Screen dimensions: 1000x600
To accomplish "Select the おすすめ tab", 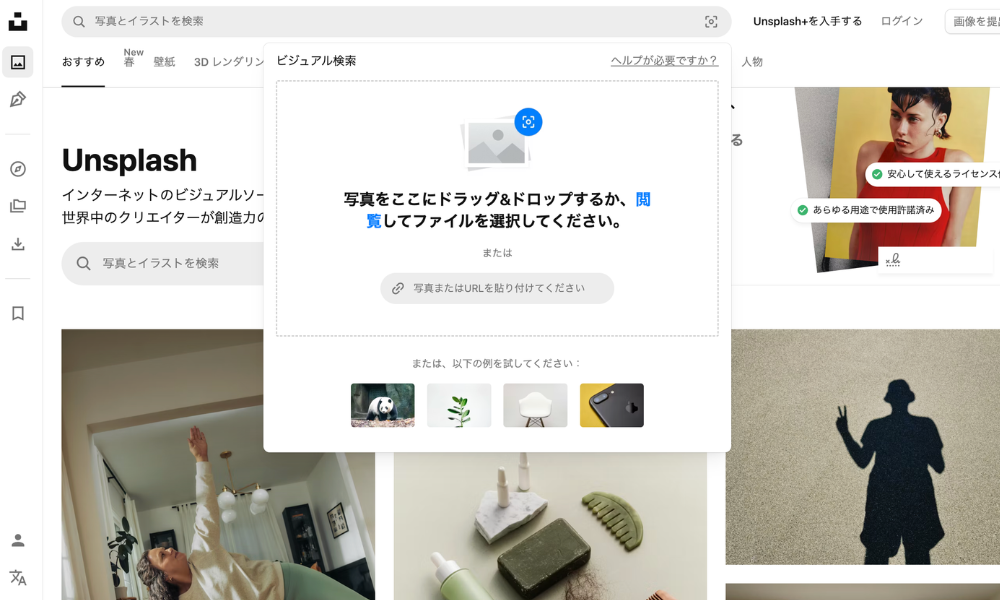I will tap(83, 62).
